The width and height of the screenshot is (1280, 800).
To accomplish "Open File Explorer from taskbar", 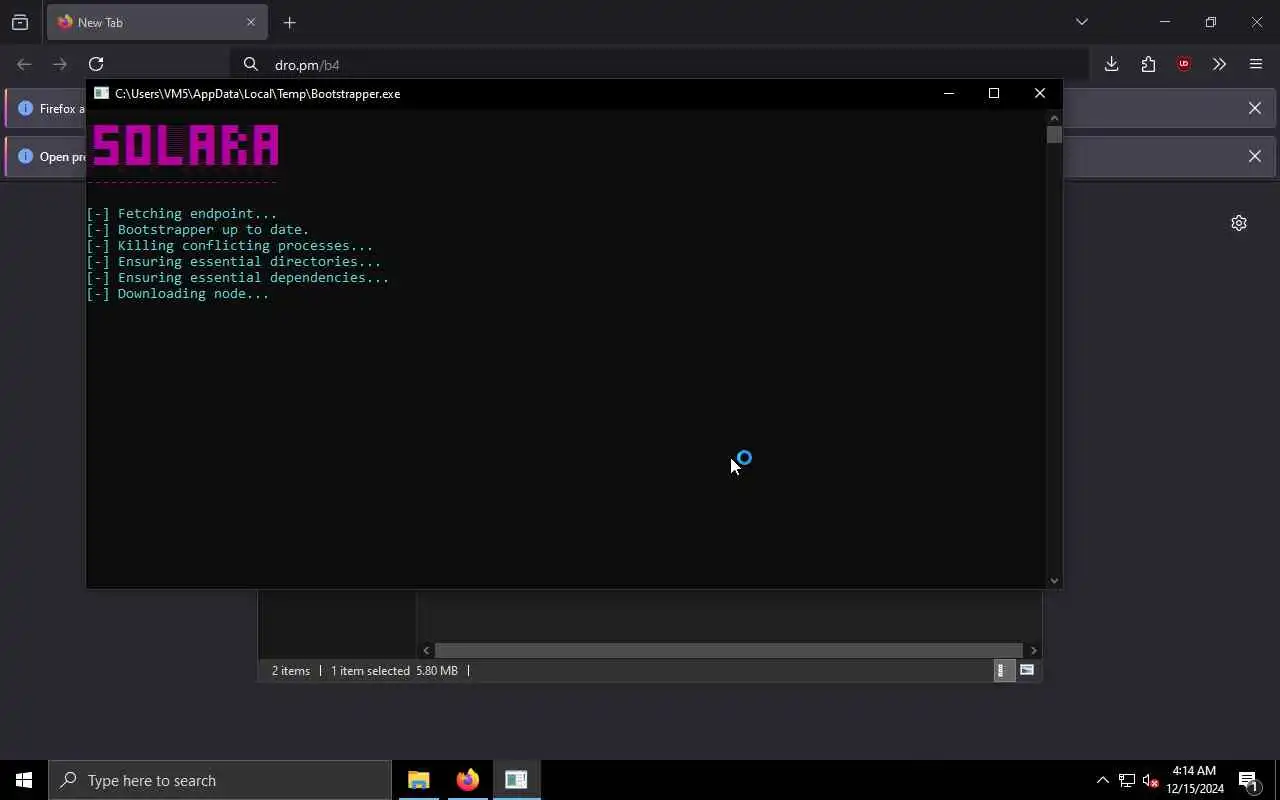I will point(419,780).
